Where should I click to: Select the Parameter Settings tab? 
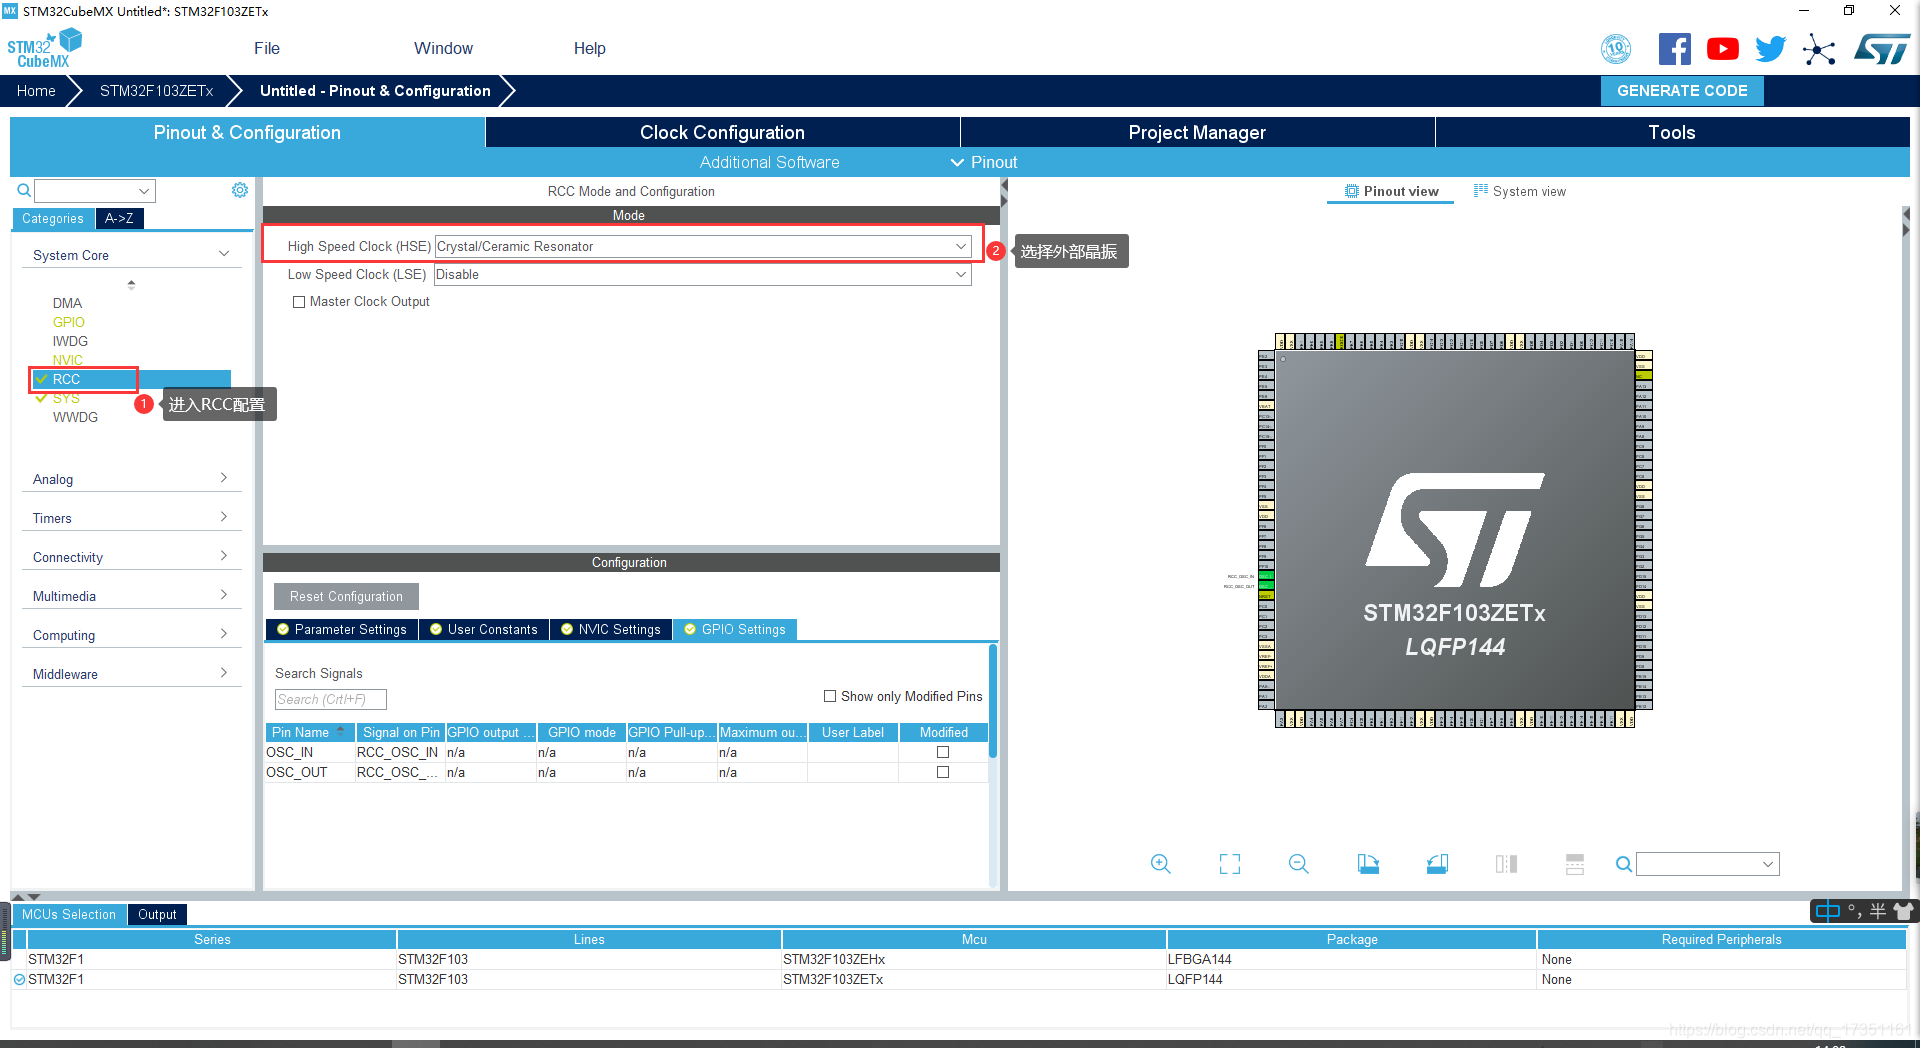[x=342, y=629]
